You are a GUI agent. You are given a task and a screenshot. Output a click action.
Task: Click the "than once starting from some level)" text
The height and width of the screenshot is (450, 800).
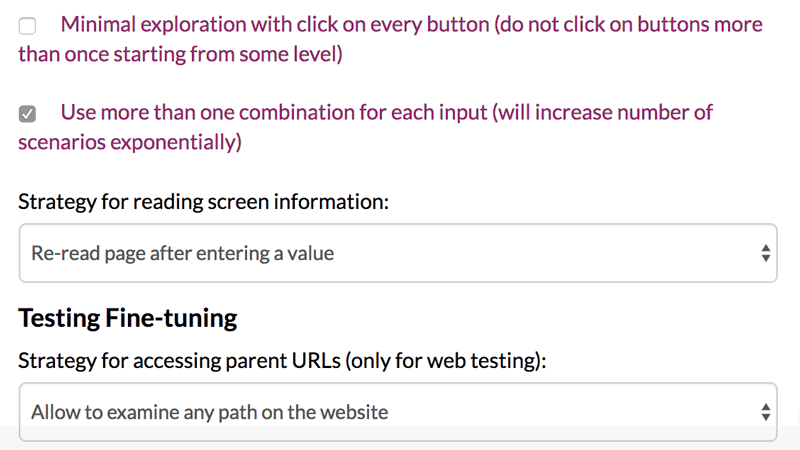(x=180, y=54)
